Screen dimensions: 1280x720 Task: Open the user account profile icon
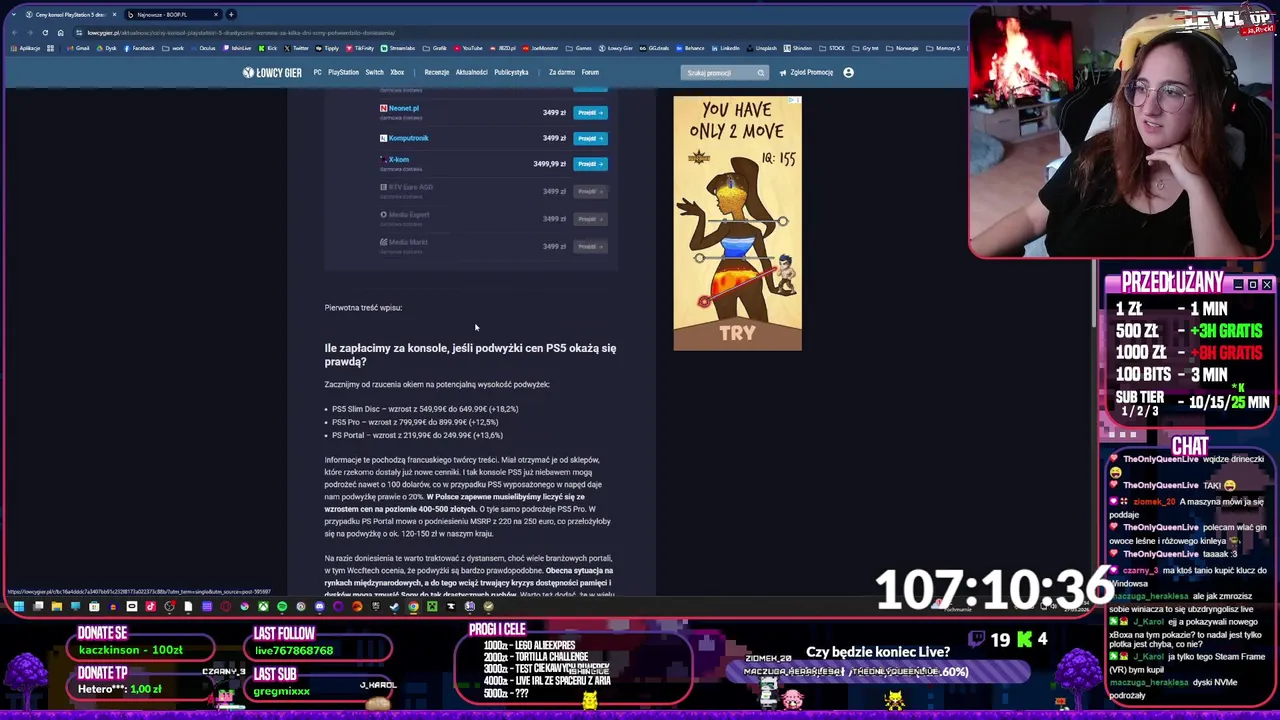pyautogui.click(x=848, y=72)
